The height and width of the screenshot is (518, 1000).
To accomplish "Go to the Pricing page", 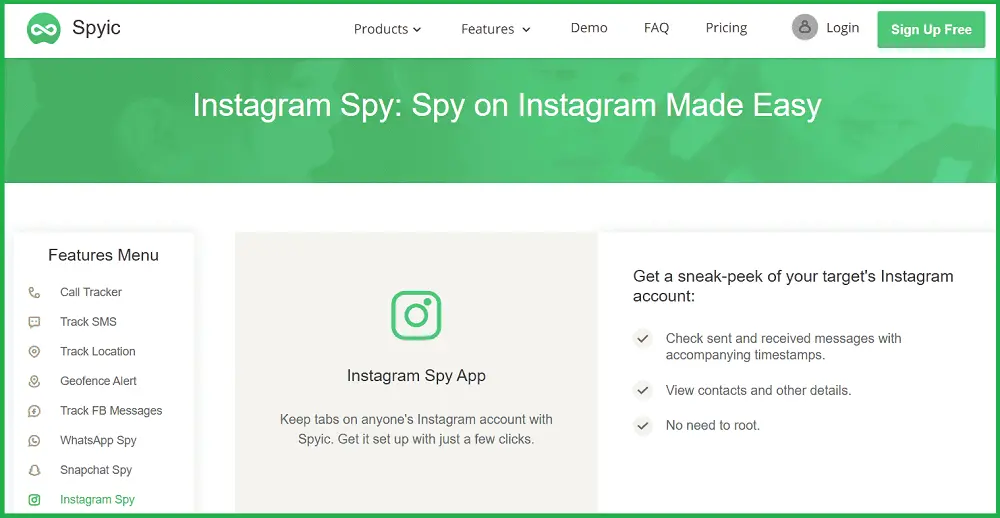I will pyautogui.click(x=726, y=28).
